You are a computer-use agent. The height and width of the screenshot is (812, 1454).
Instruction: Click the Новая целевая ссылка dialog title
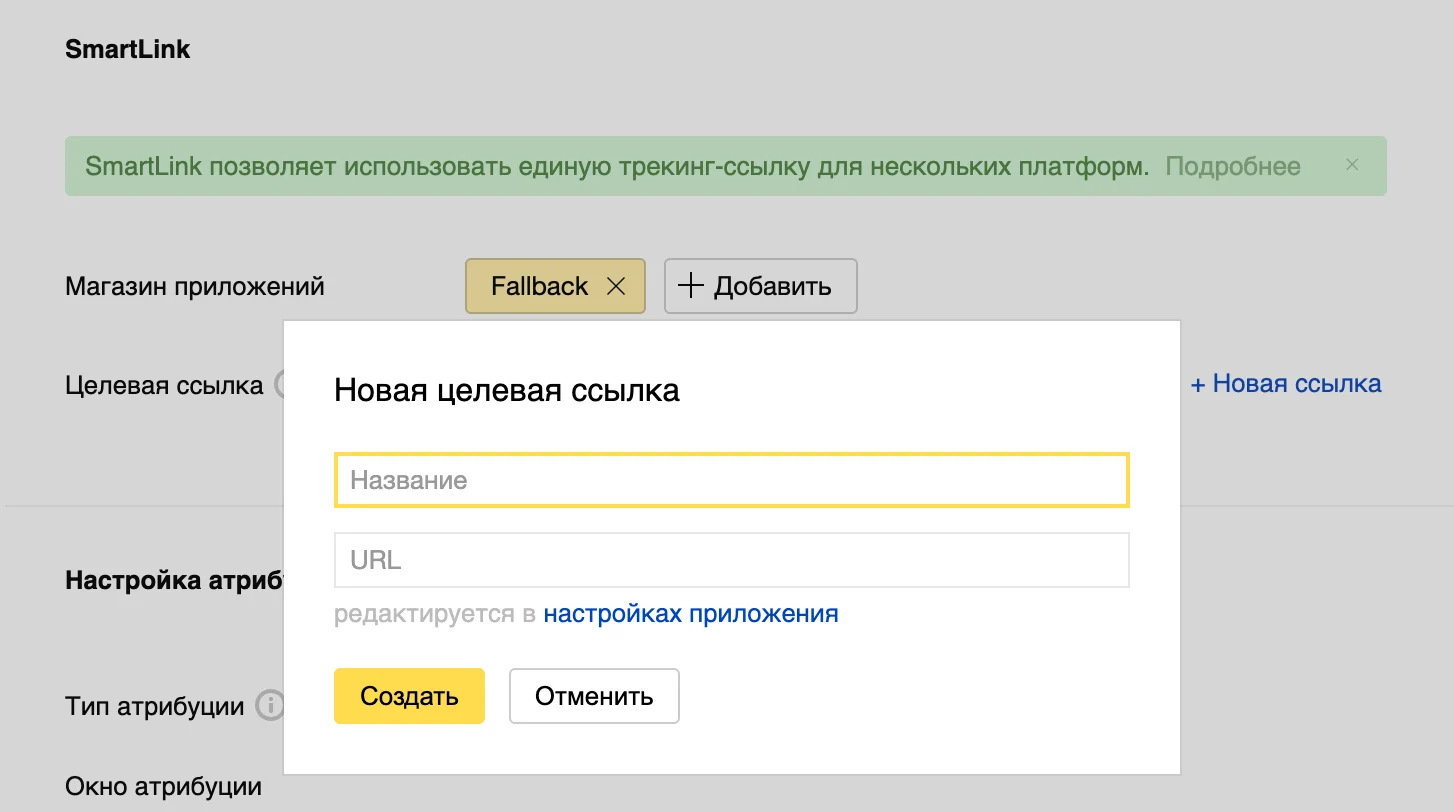[504, 392]
